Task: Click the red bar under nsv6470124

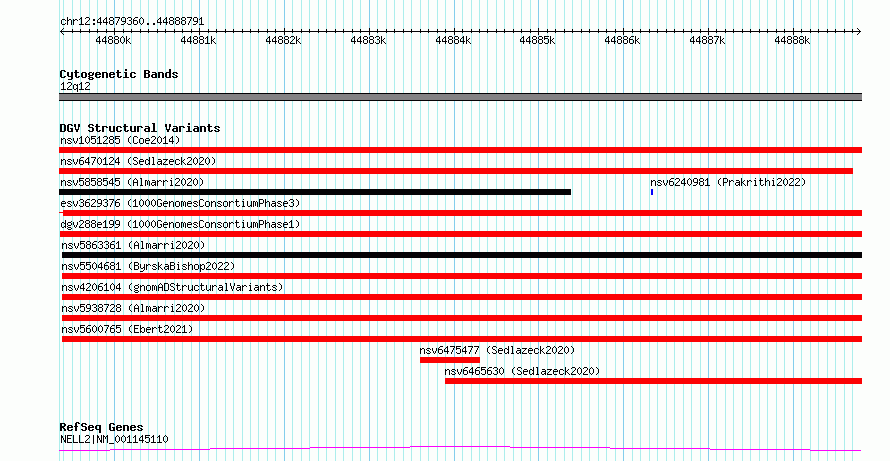Action: click(456, 171)
